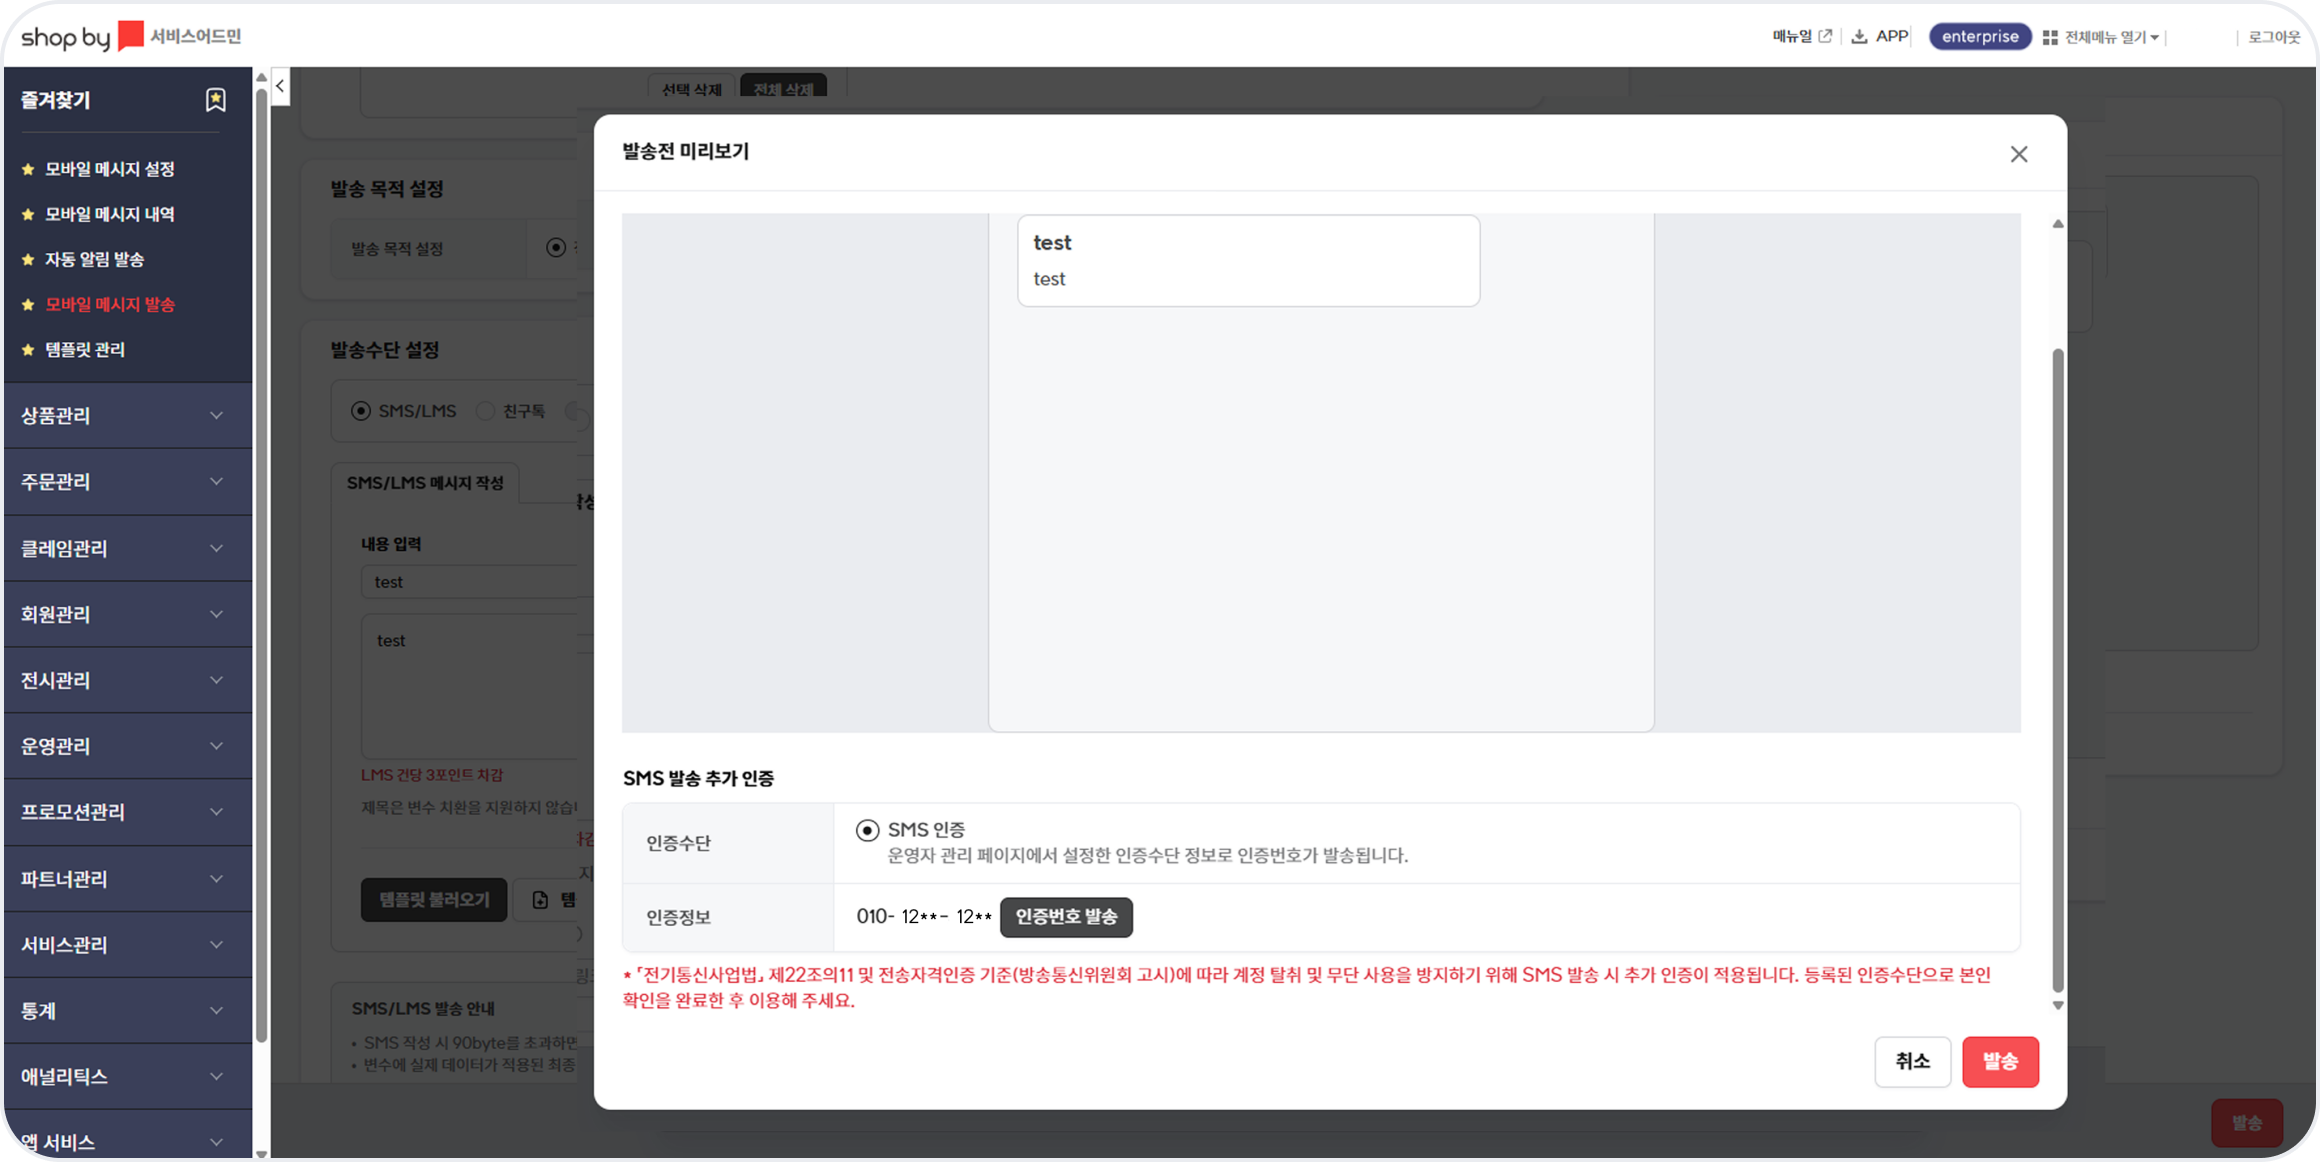This screenshot has height=1162, width=2320.
Task: Expand 프로모션관리 menu
Action: click(x=127, y=812)
